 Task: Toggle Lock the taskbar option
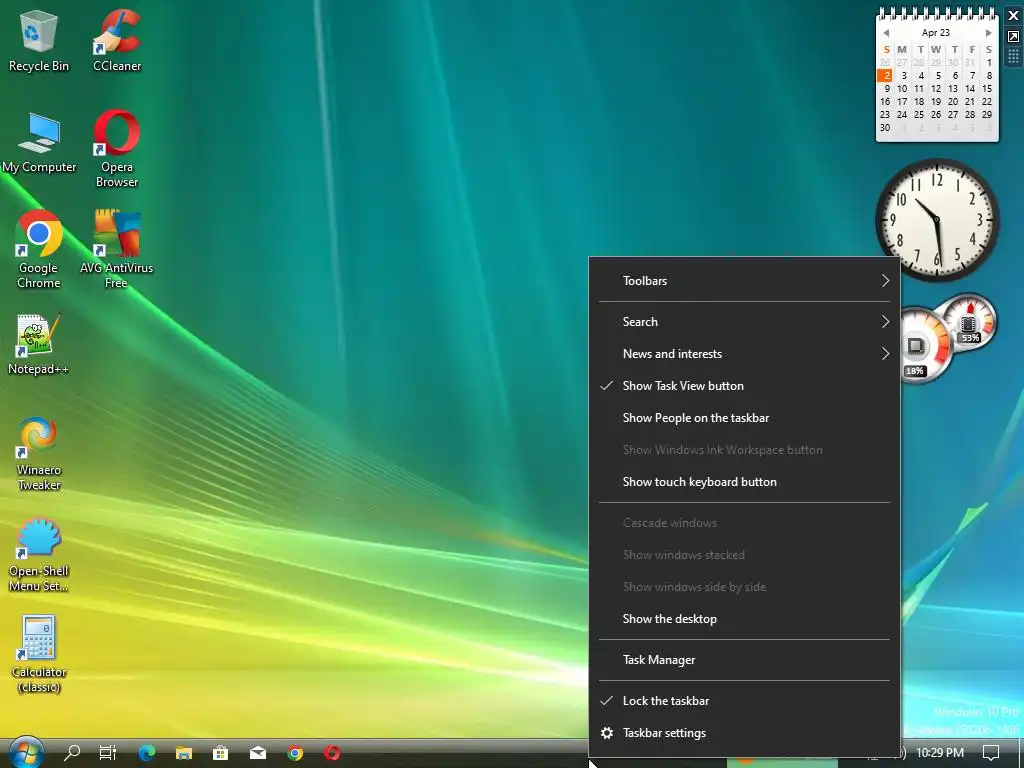744,701
